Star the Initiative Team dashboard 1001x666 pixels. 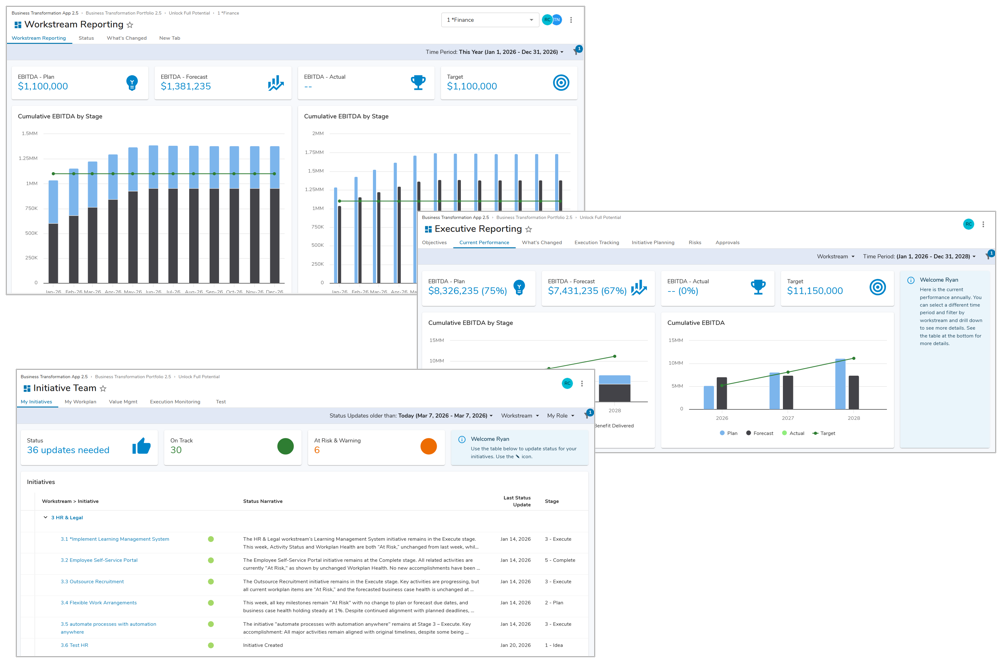click(x=103, y=389)
